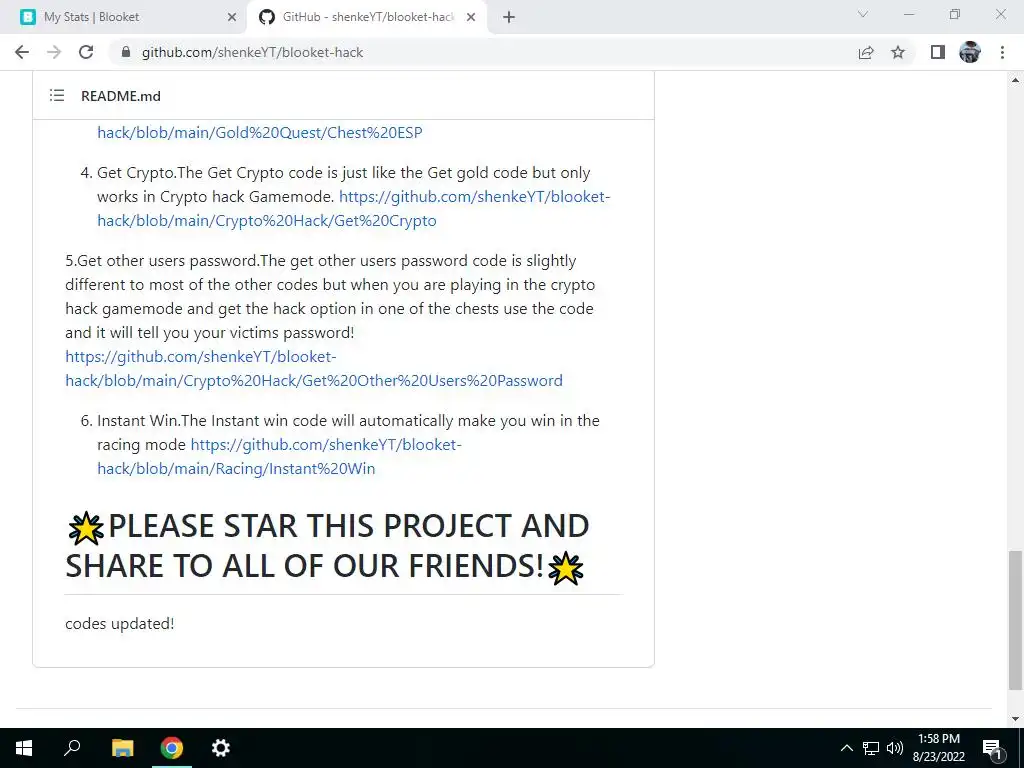Show hidden system tray icons

click(846, 748)
